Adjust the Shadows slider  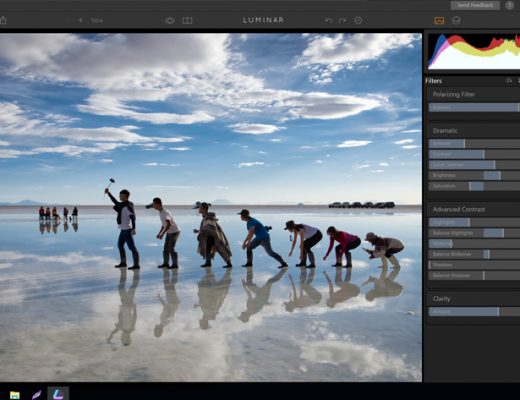pyautogui.click(x=474, y=265)
